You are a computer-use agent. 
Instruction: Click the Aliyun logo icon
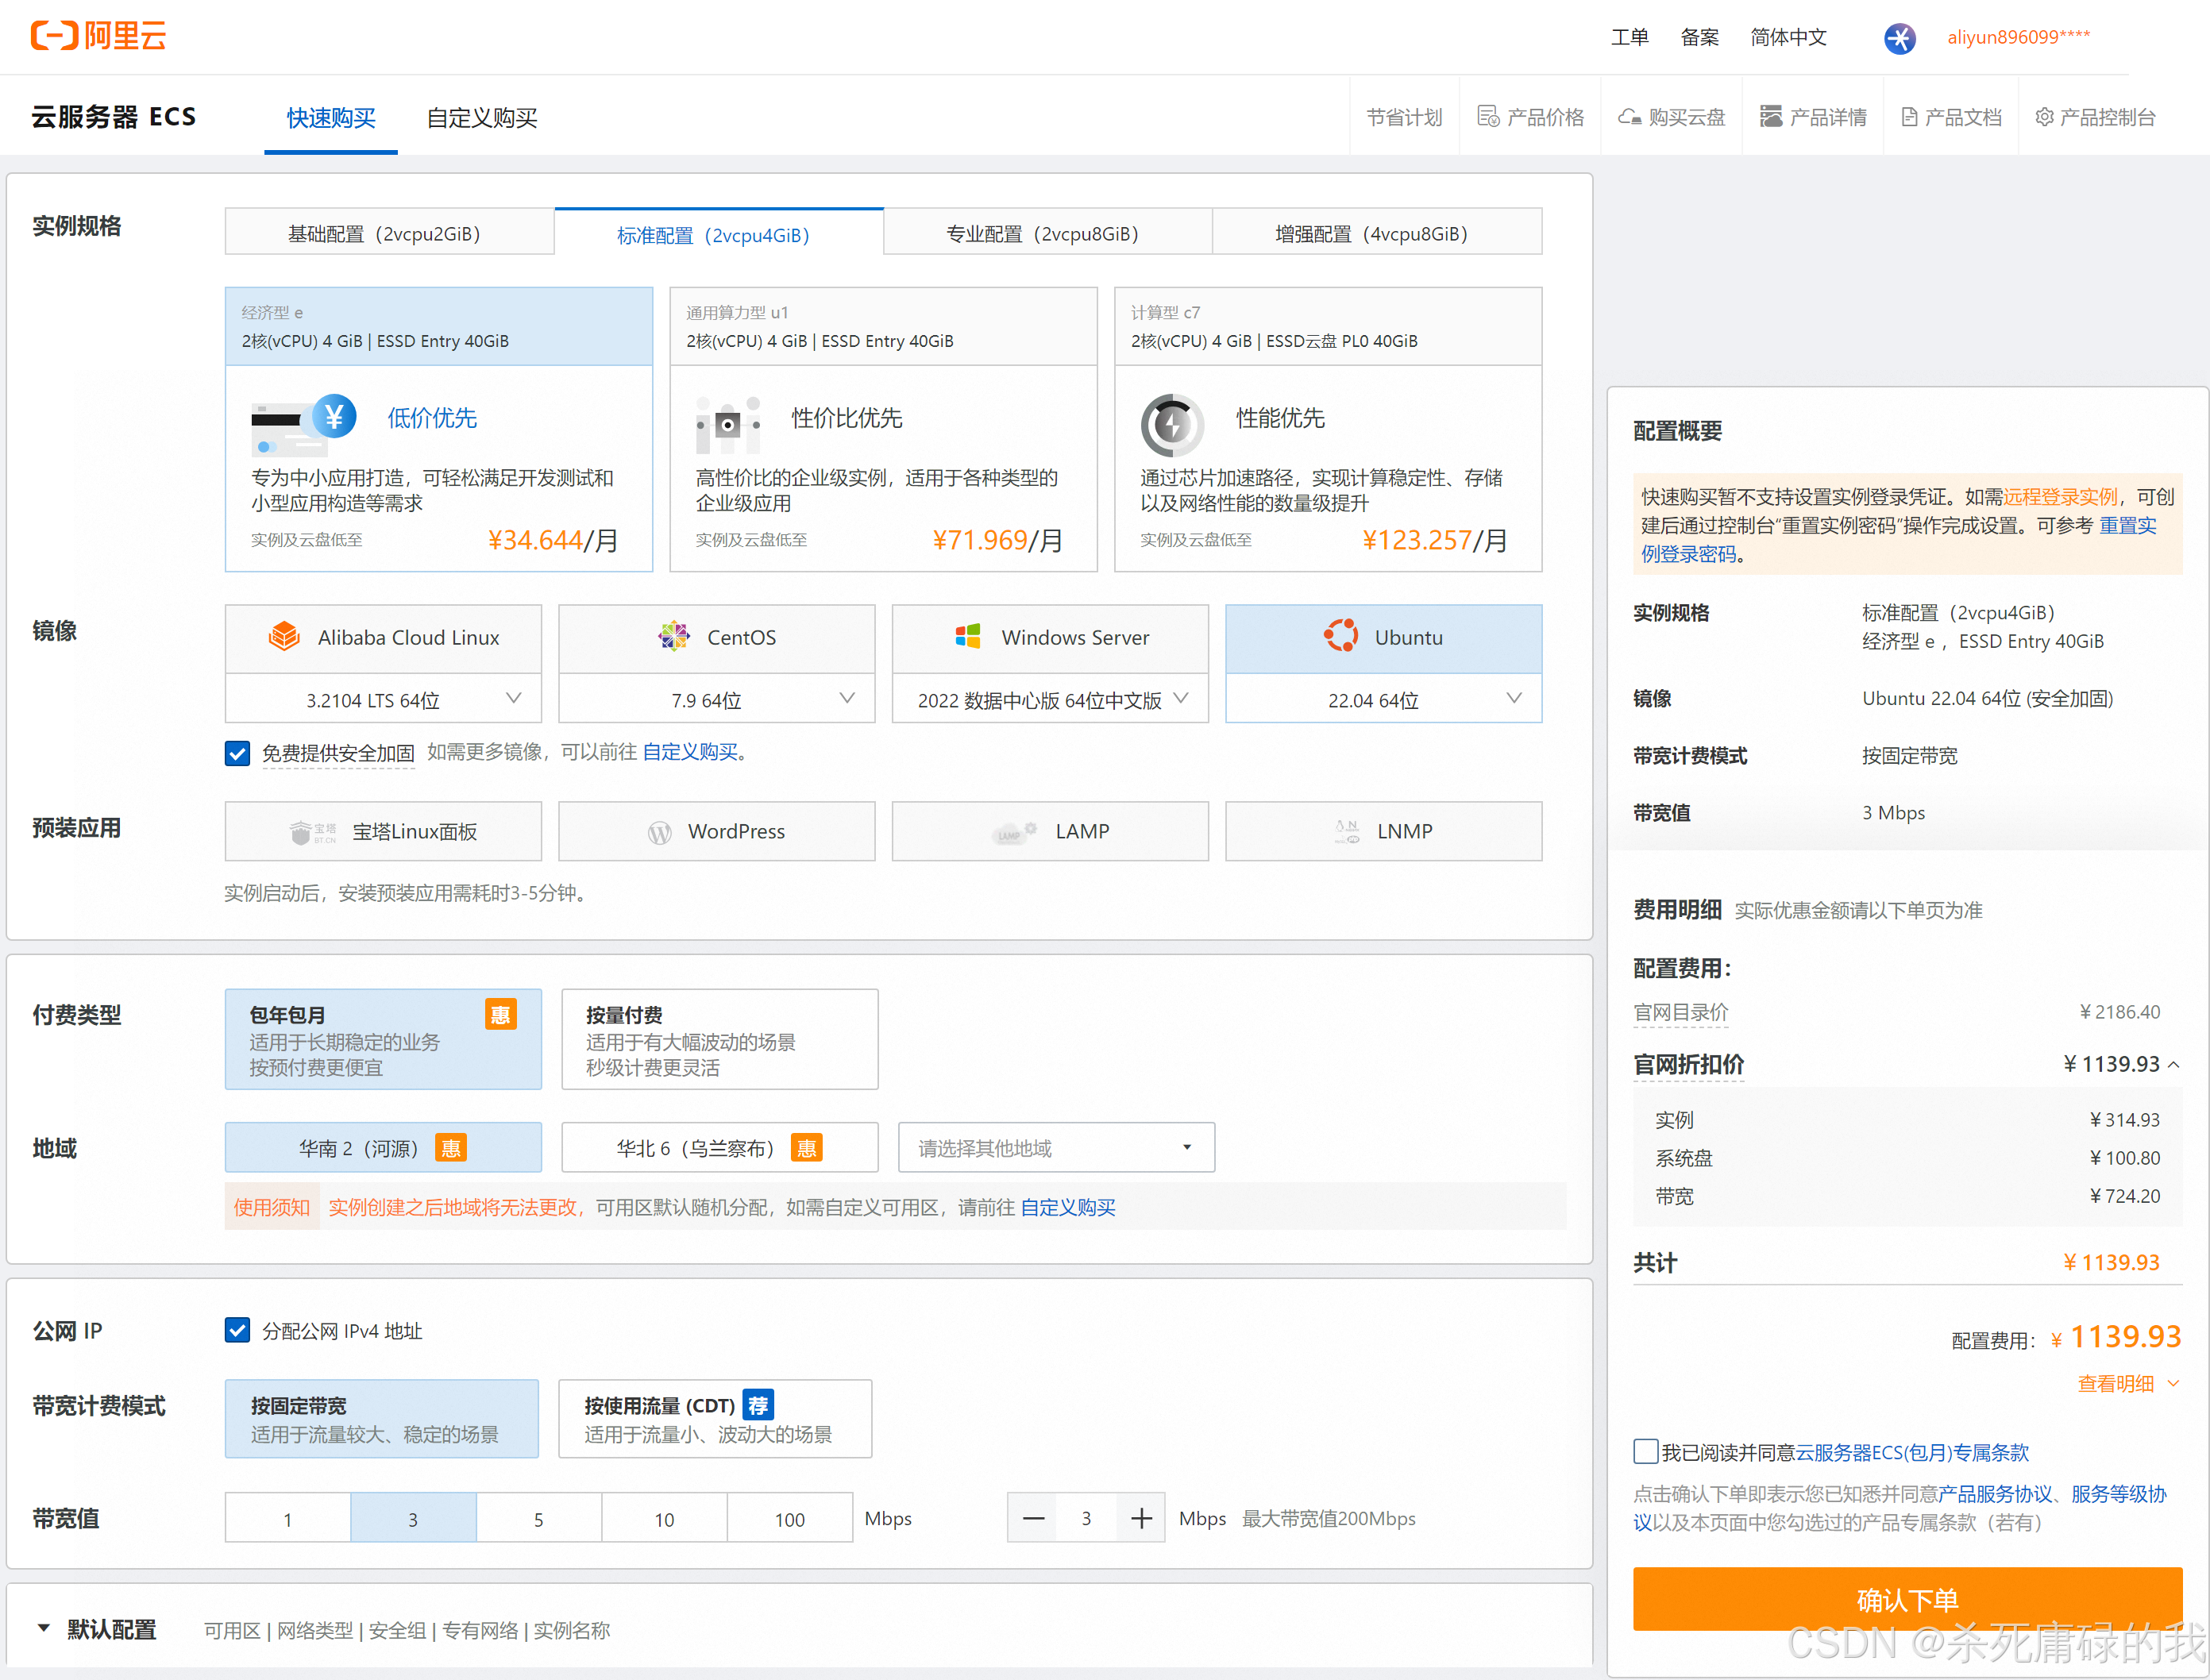[54, 36]
